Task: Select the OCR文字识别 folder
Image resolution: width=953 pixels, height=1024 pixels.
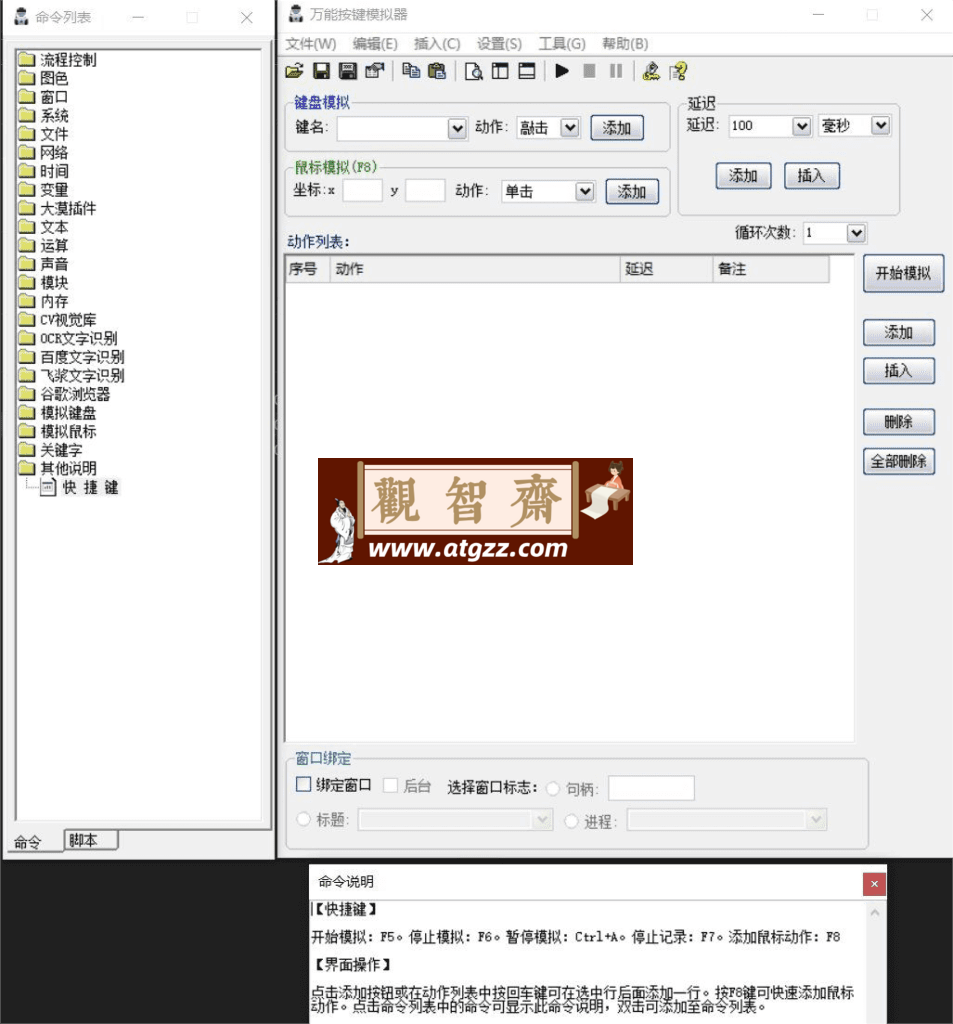Action: click(x=68, y=338)
